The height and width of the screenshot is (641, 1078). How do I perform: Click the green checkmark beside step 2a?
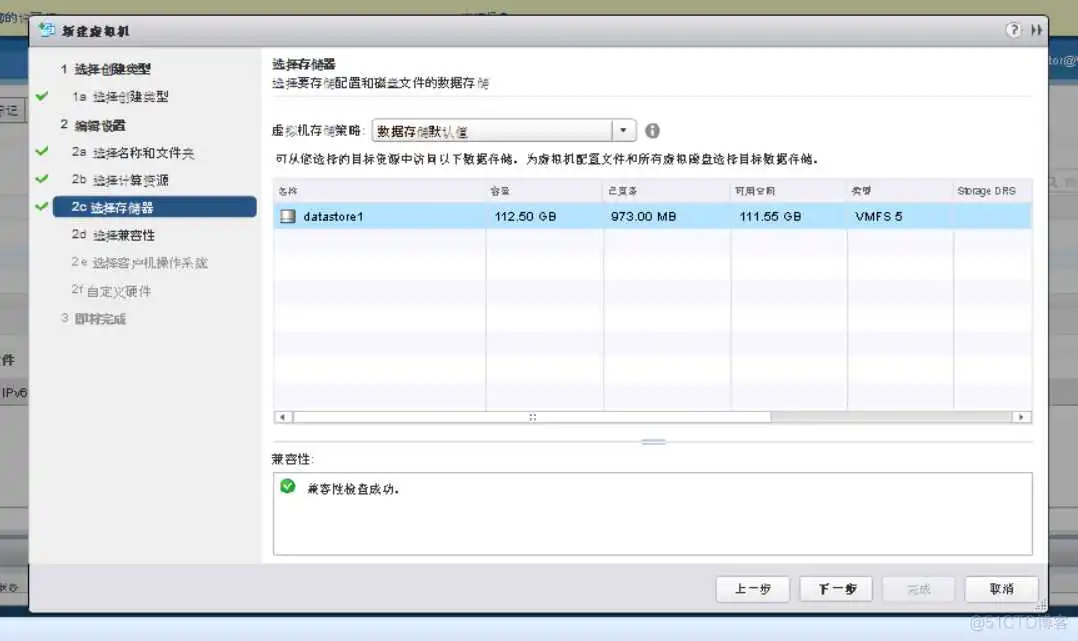click(x=42, y=151)
